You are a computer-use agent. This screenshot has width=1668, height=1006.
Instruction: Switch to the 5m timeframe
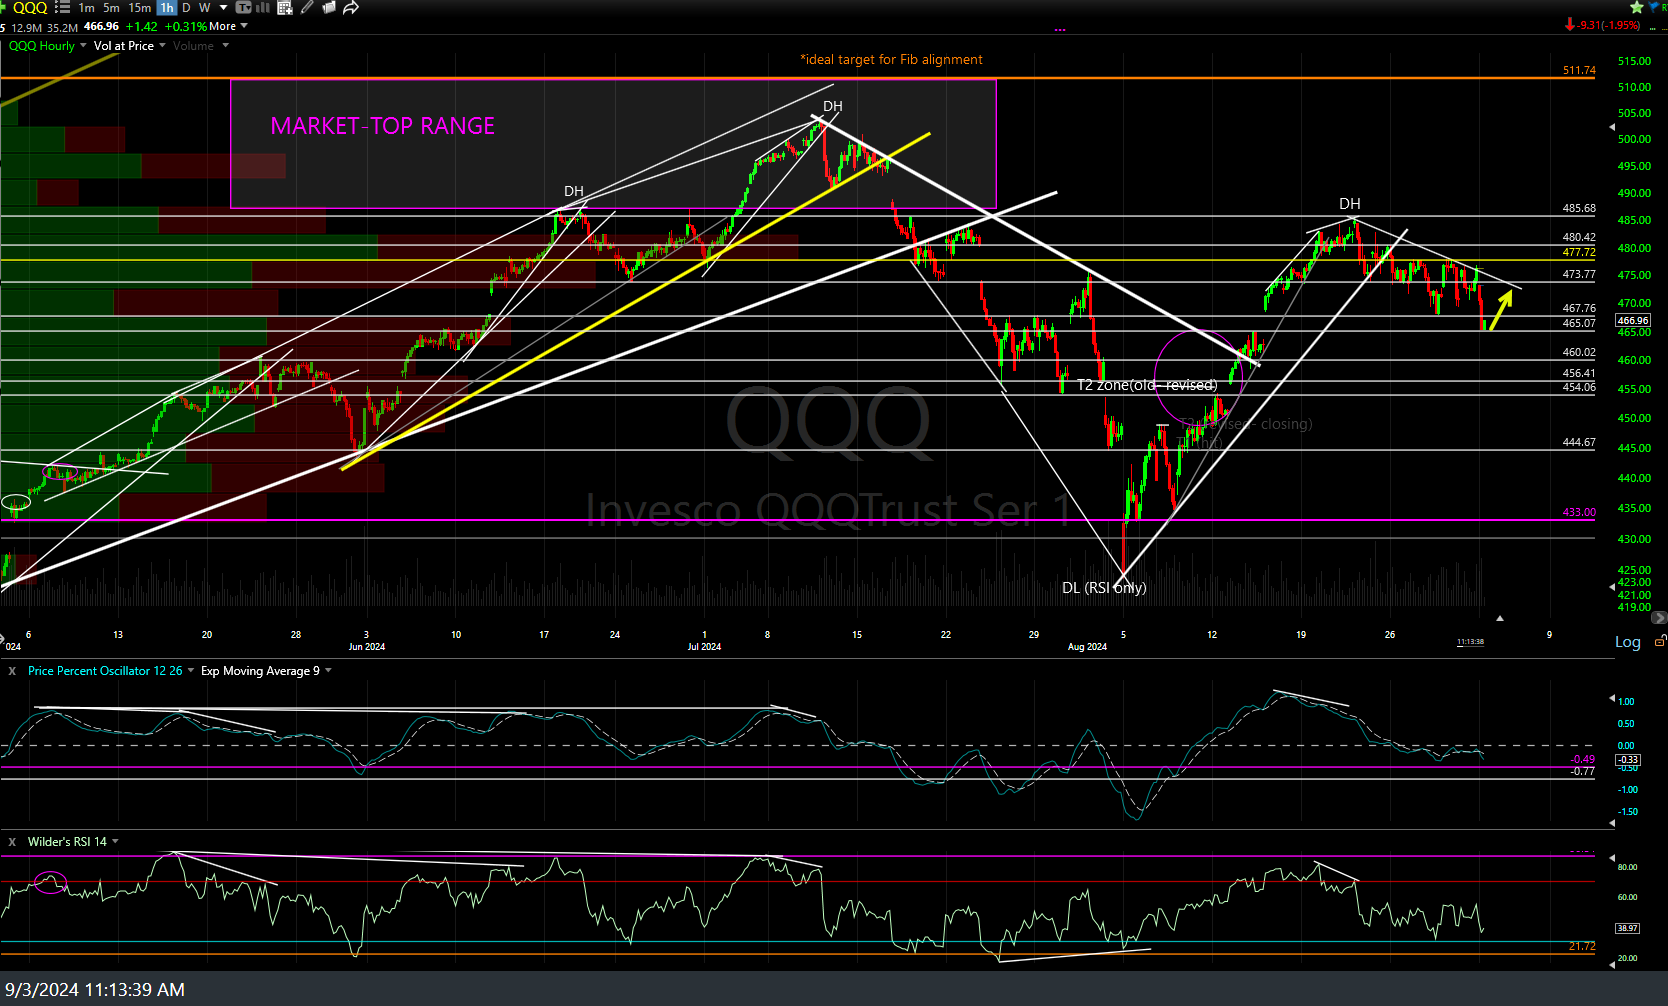pos(111,7)
